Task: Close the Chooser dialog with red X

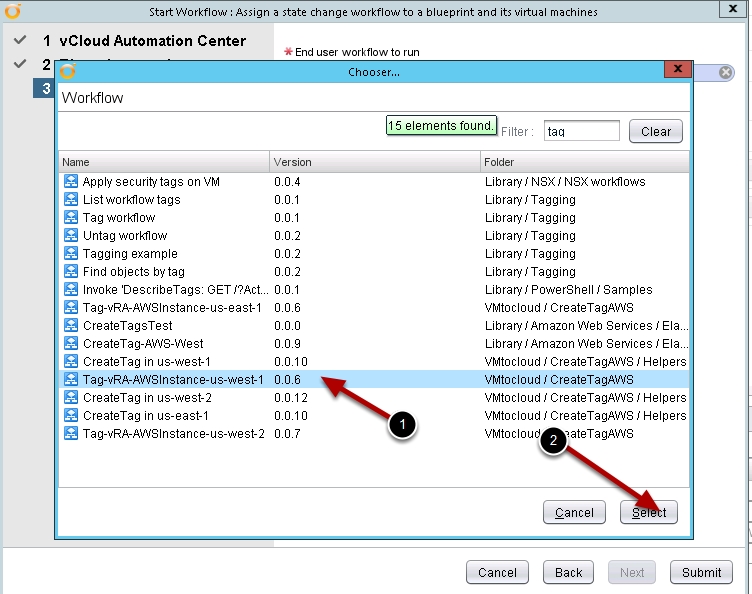Action: tap(678, 69)
